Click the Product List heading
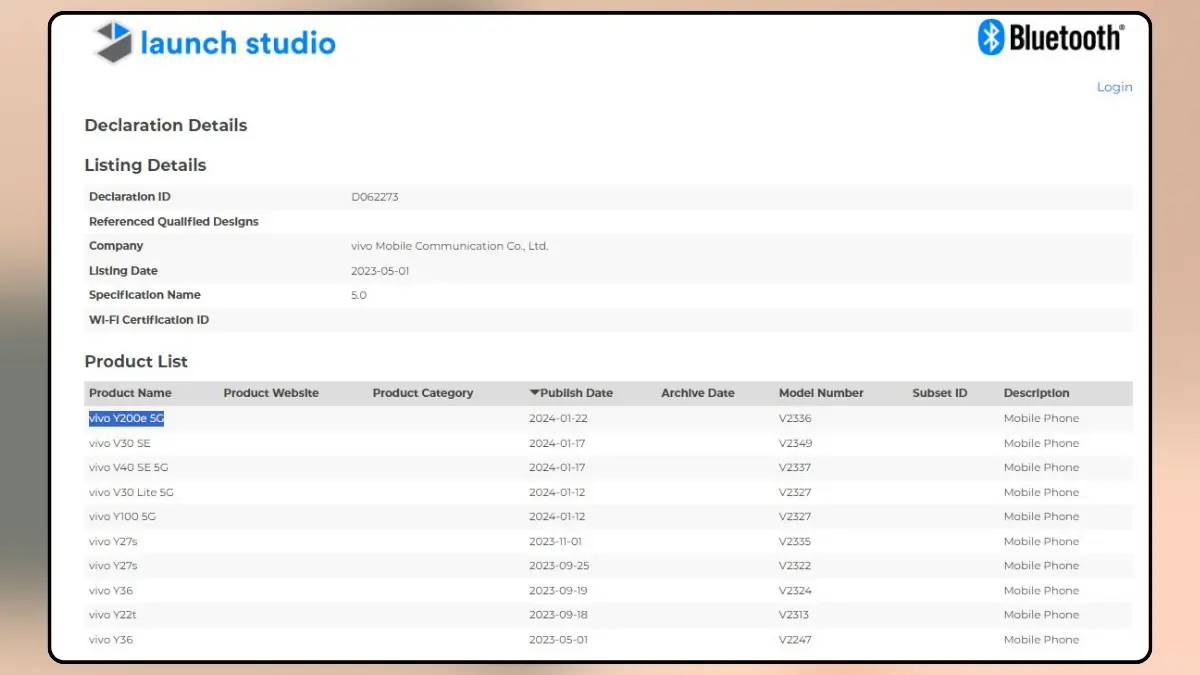 click(x=136, y=361)
